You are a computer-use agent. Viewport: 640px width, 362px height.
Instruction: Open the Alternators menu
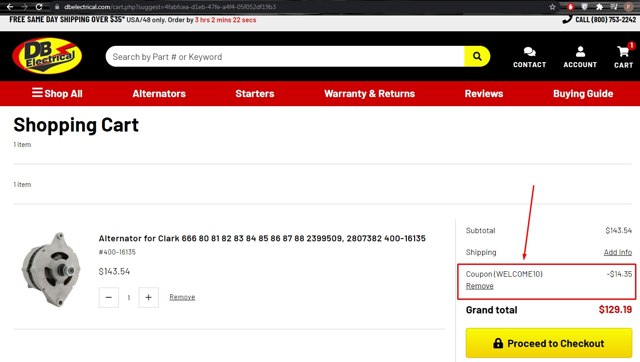coord(159,93)
